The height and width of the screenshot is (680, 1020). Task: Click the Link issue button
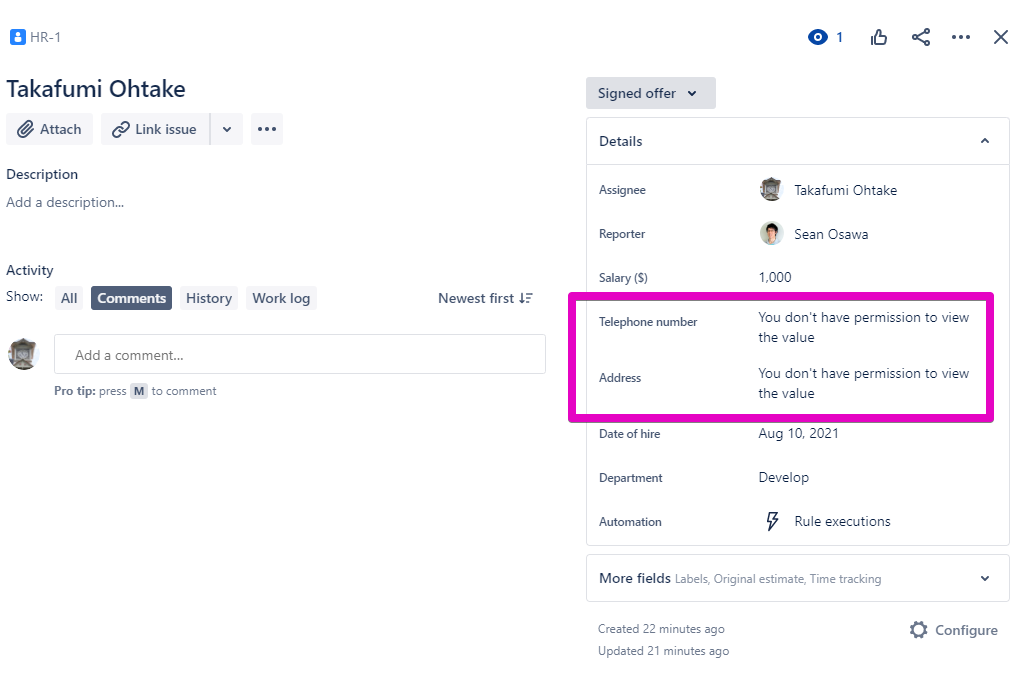point(155,129)
